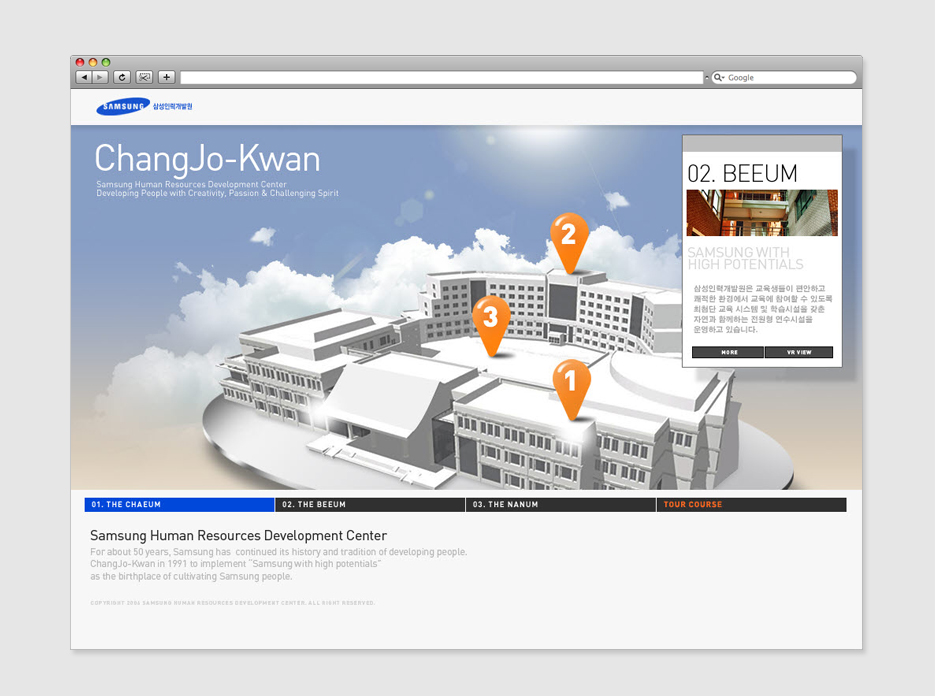Image resolution: width=935 pixels, height=696 pixels.
Task: Click 'Developing People with Creativity, Passion' tagline
Action: click(218, 193)
